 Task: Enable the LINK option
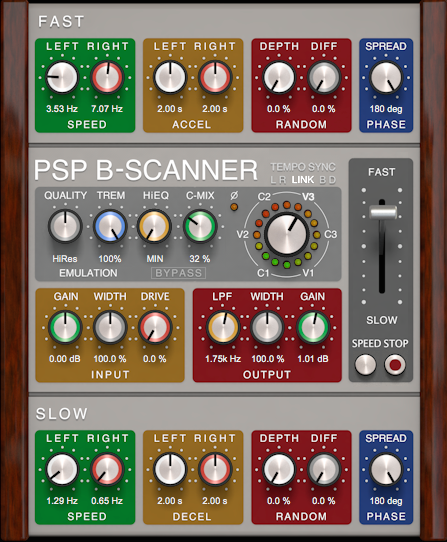point(303,180)
